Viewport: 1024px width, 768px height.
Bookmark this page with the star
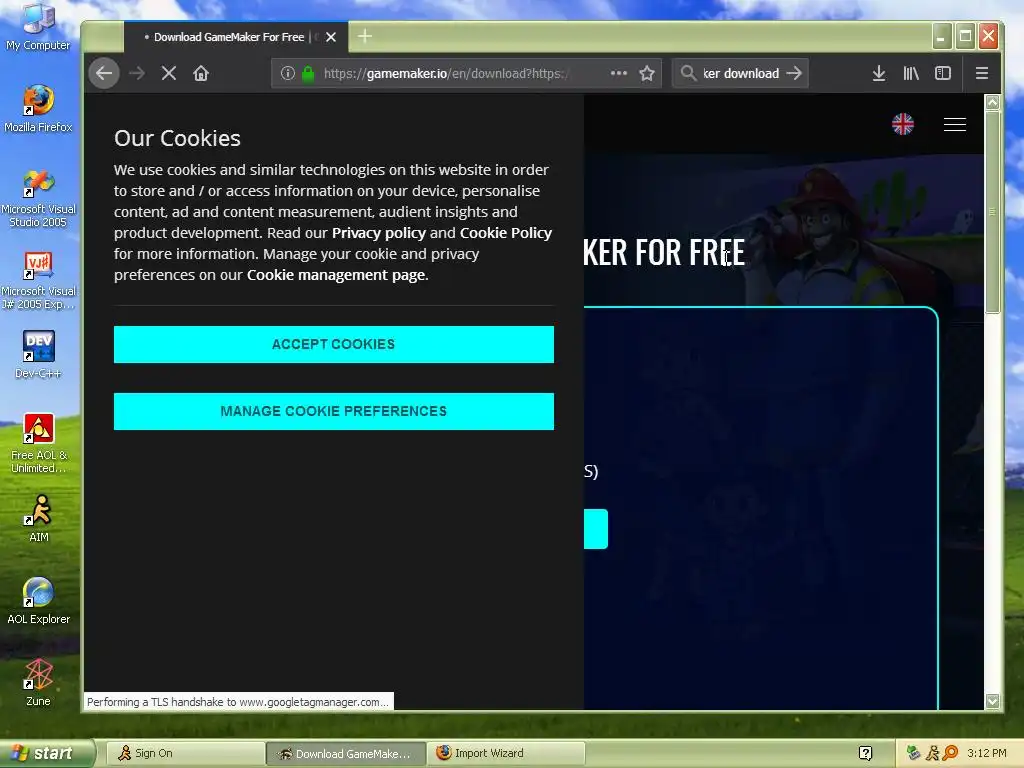pos(647,73)
